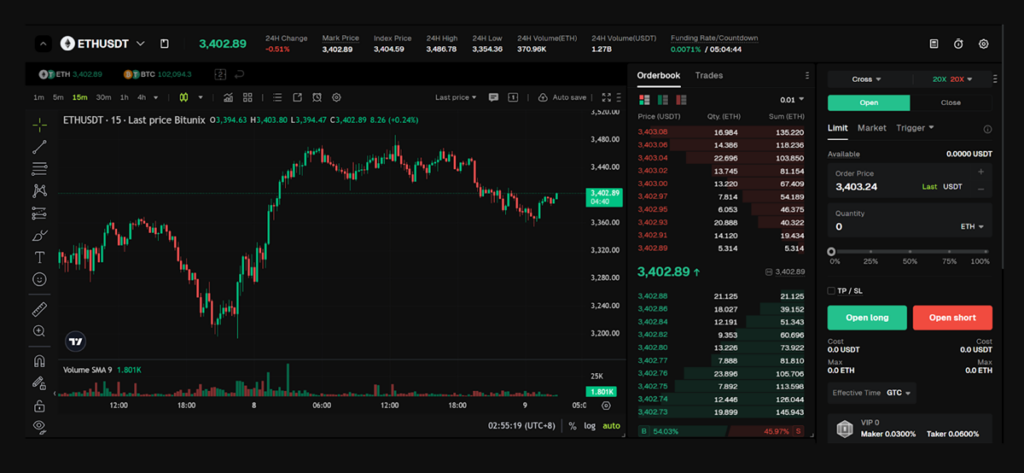Click the TradingView logo on chart
Image resolution: width=1024 pixels, height=473 pixels.
coord(76,342)
